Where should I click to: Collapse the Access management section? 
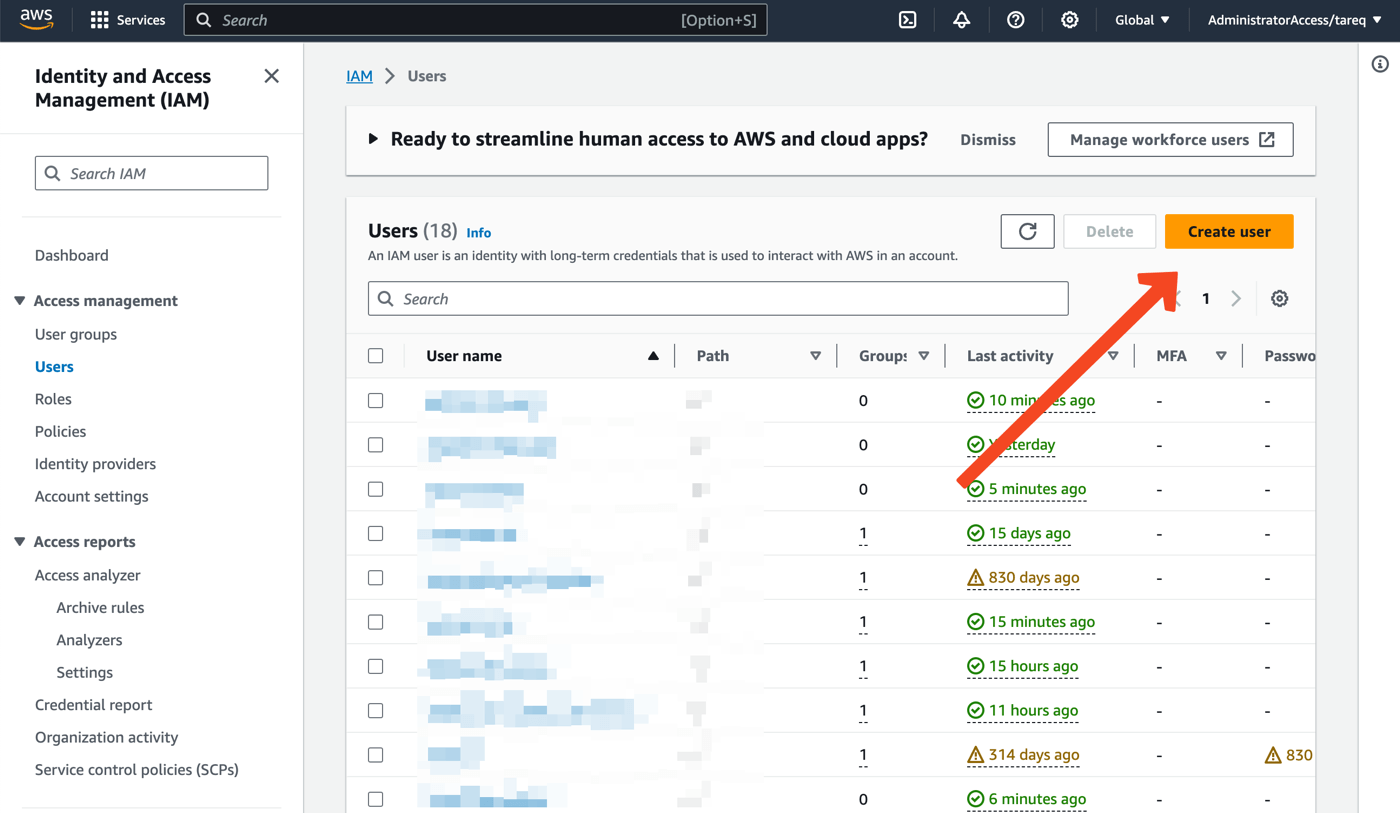pyautogui.click(x=20, y=301)
